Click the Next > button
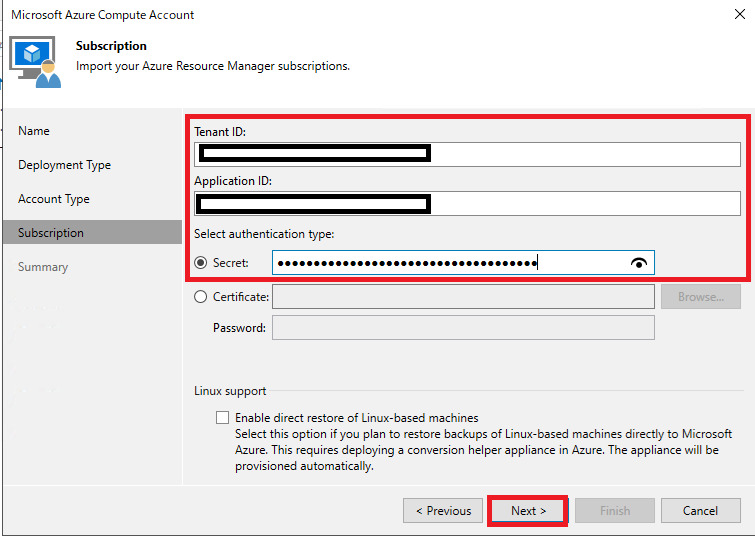This screenshot has height=537, width=755. (x=528, y=511)
